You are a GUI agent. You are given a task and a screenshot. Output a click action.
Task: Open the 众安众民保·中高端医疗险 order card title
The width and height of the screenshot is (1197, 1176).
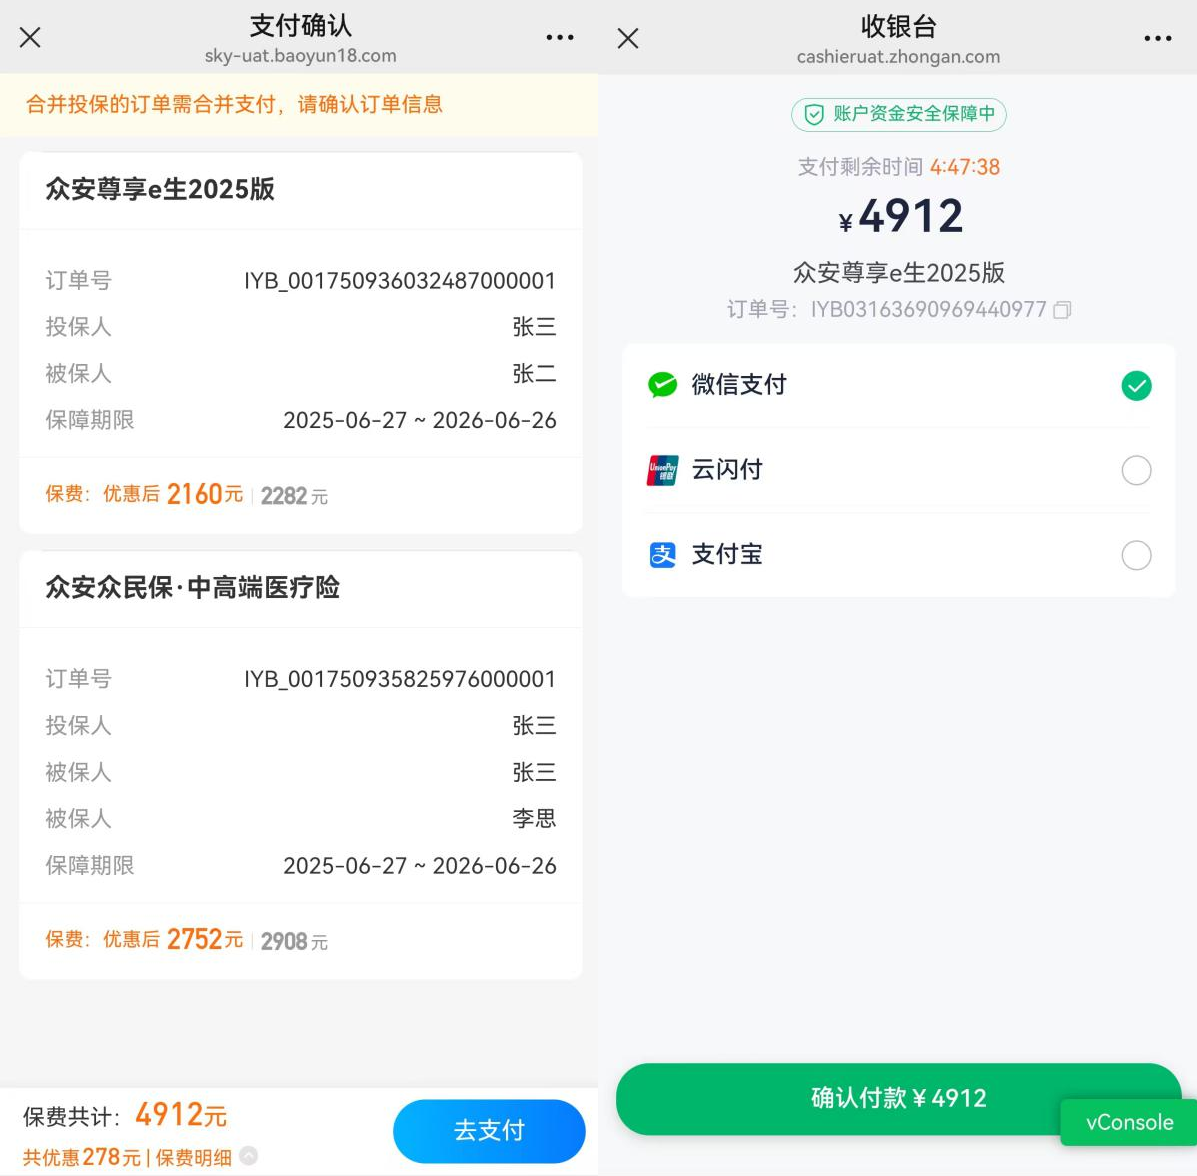coord(192,587)
